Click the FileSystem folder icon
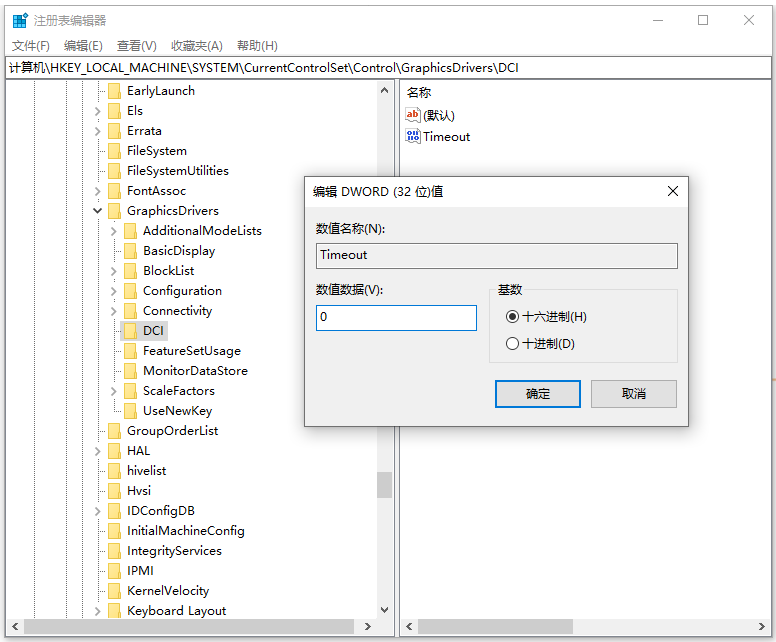This screenshot has width=776, height=642. pos(114,151)
